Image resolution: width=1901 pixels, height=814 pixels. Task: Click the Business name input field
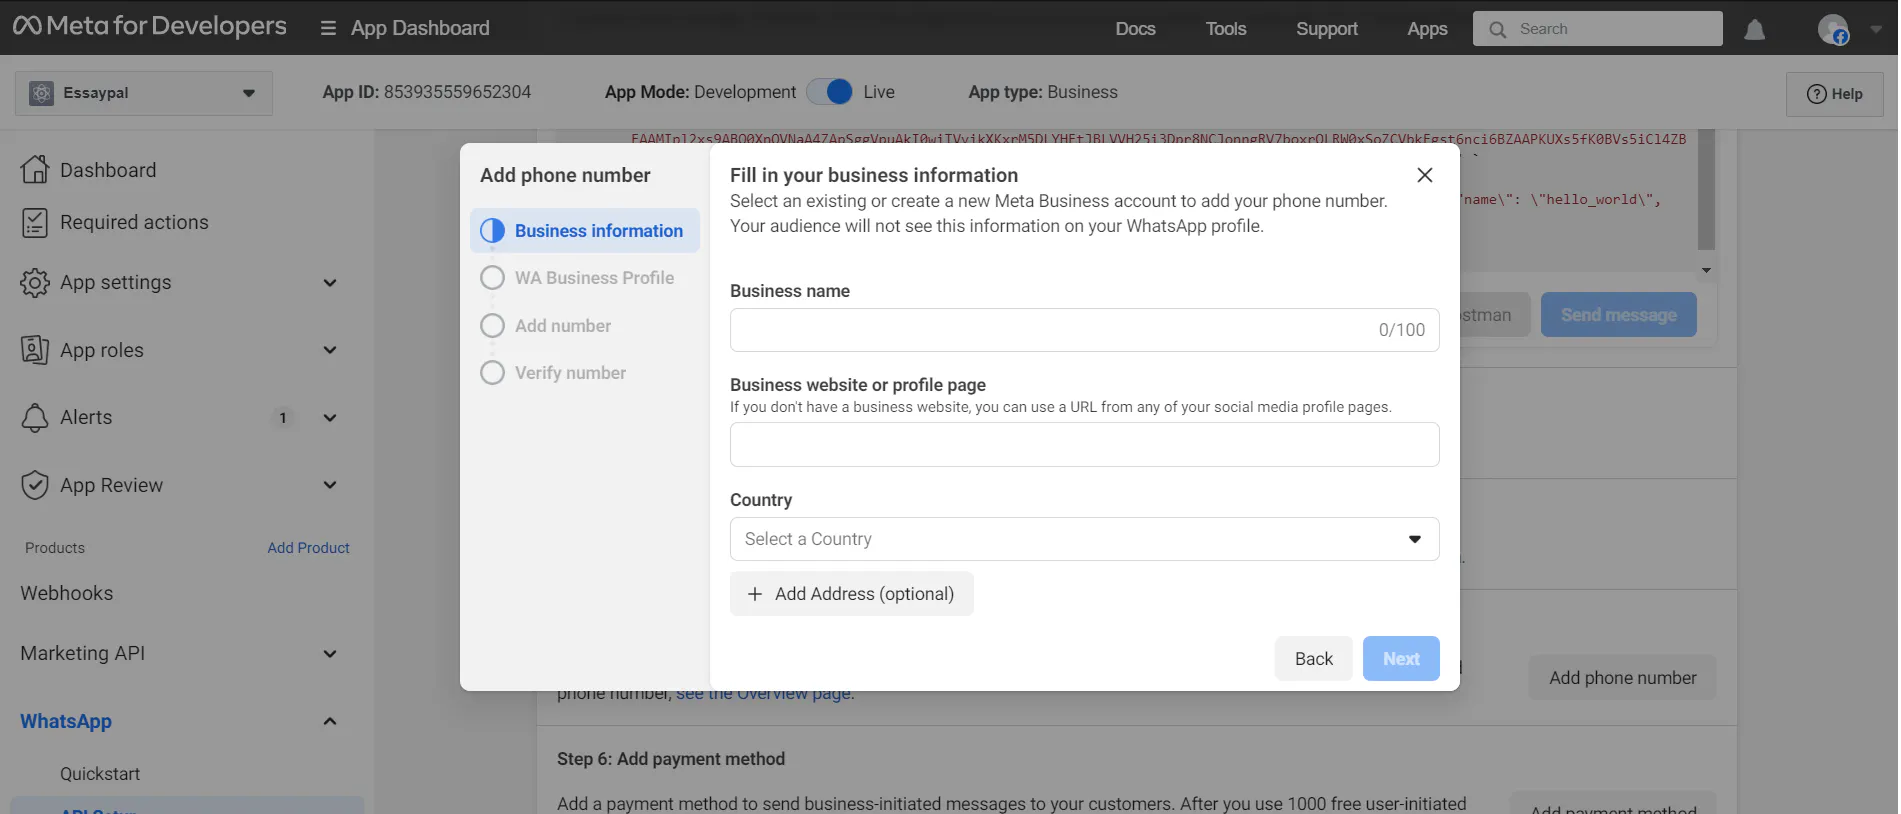pos(1085,330)
